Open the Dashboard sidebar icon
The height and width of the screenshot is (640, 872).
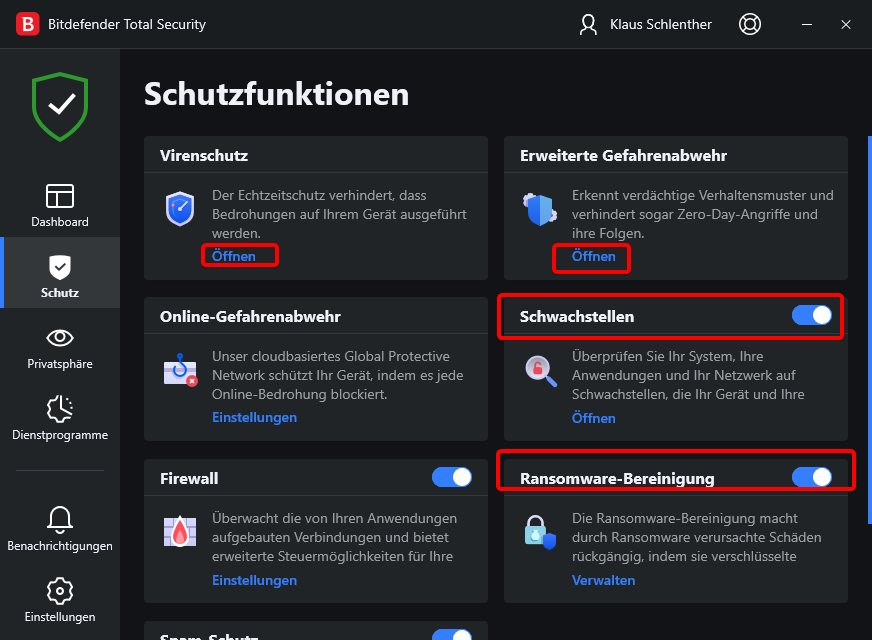(x=60, y=196)
